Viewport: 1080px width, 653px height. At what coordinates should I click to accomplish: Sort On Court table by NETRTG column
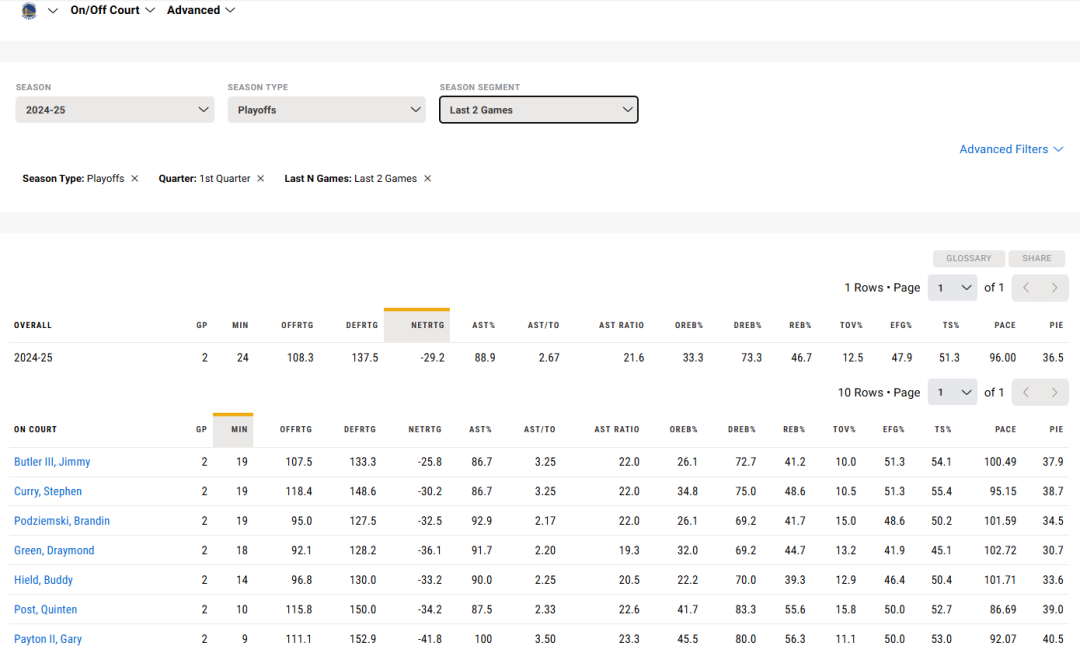pos(425,429)
